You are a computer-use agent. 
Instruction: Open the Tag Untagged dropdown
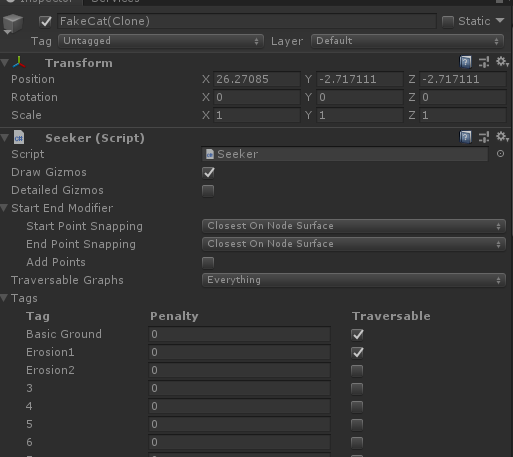coord(161,41)
